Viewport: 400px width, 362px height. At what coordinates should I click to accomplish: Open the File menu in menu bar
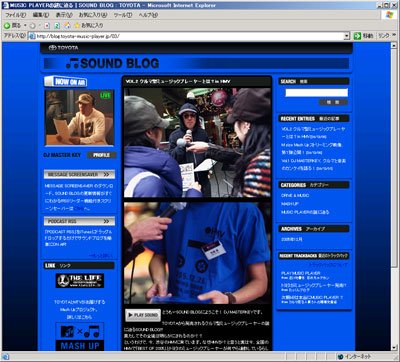tap(15, 15)
